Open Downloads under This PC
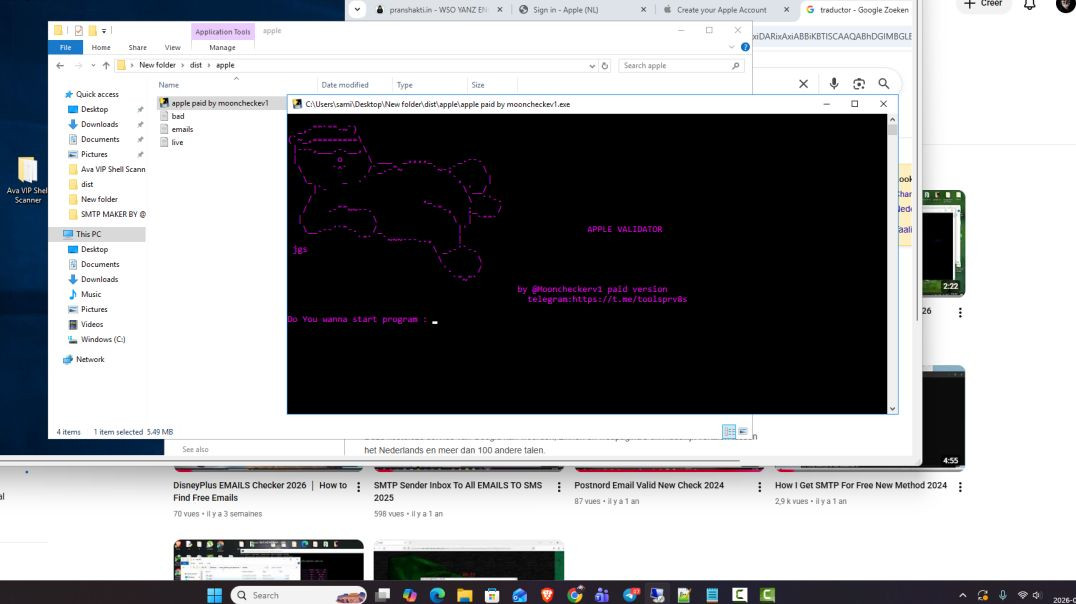The height and width of the screenshot is (604, 1076). [99, 279]
